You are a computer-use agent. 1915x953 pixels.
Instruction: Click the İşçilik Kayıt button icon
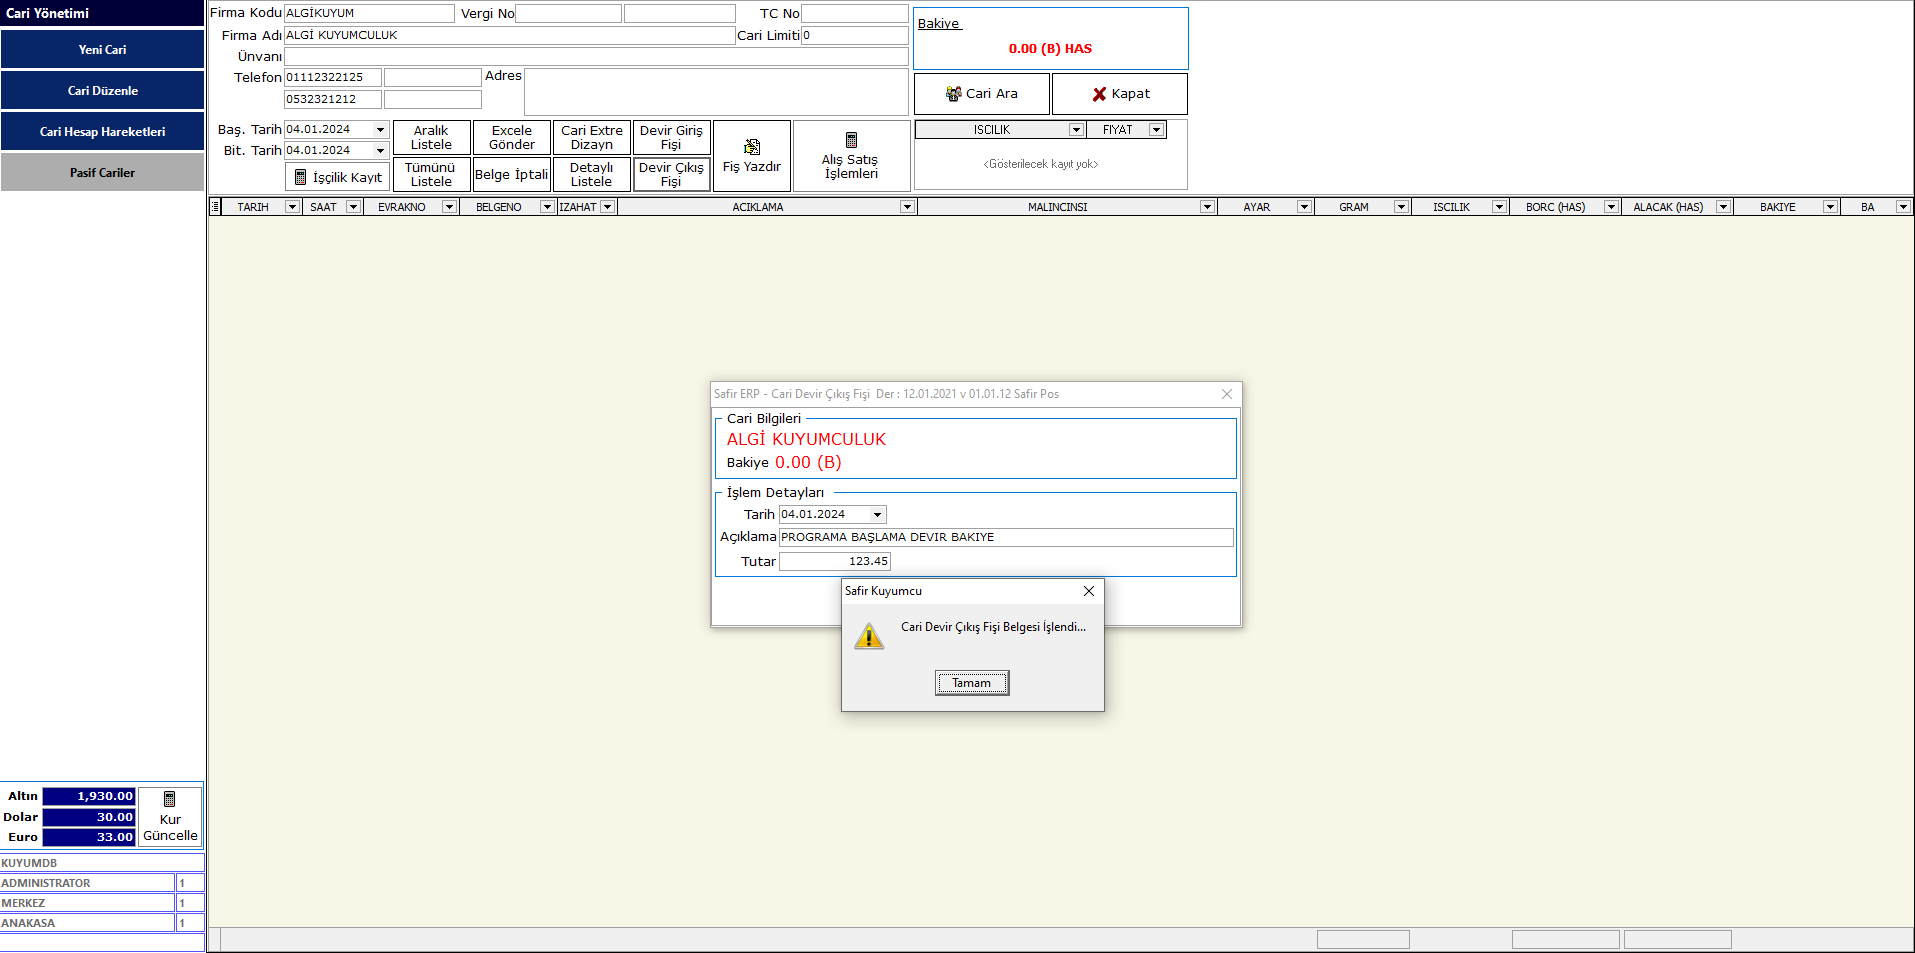(x=300, y=177)
